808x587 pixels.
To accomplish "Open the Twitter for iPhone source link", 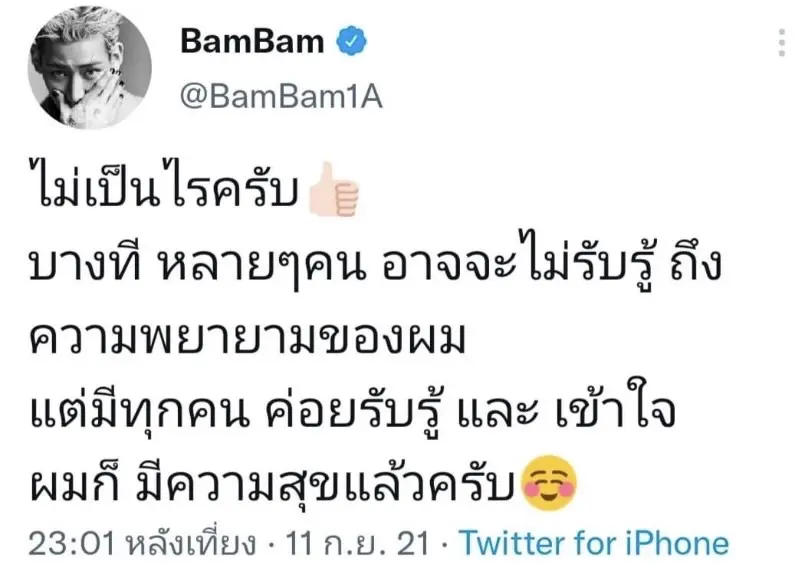I will click(x=594, y=544).
